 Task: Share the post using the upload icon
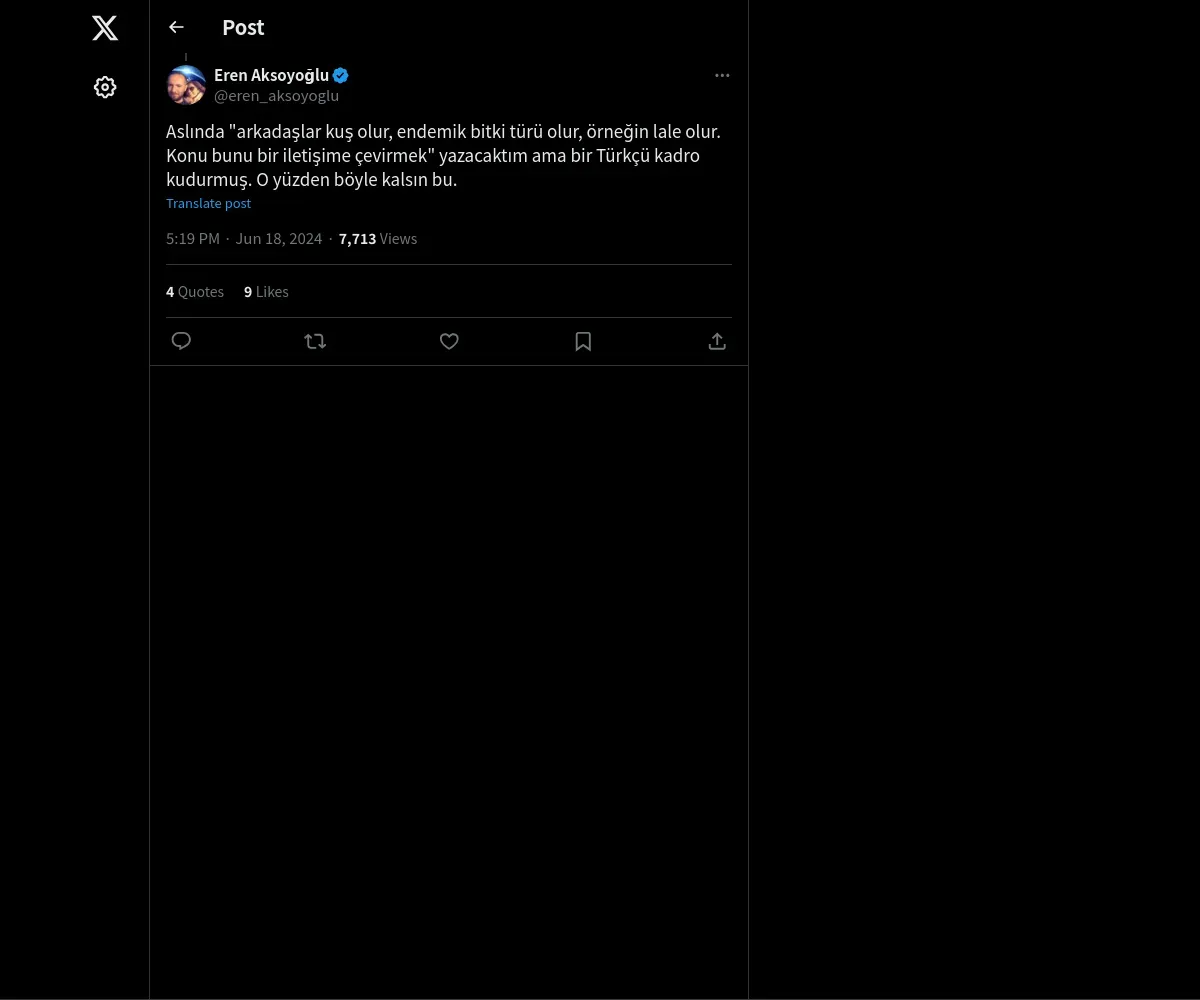(717, 341)
